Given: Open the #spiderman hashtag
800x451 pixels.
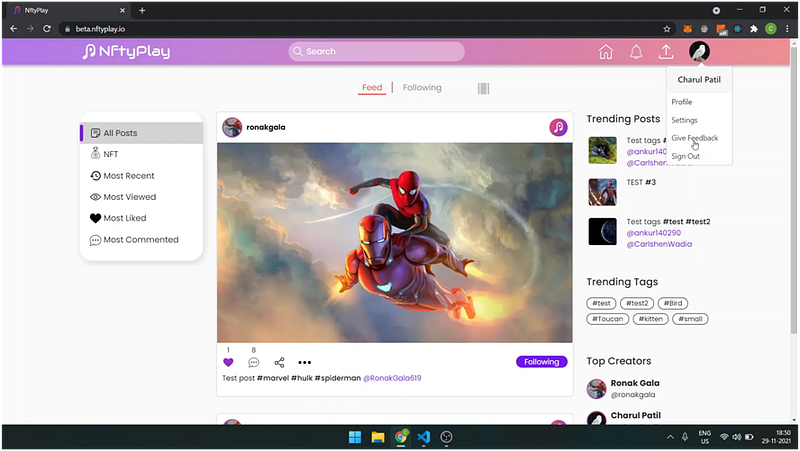Looking at the screenshot, I should click(x=337, y=378).
